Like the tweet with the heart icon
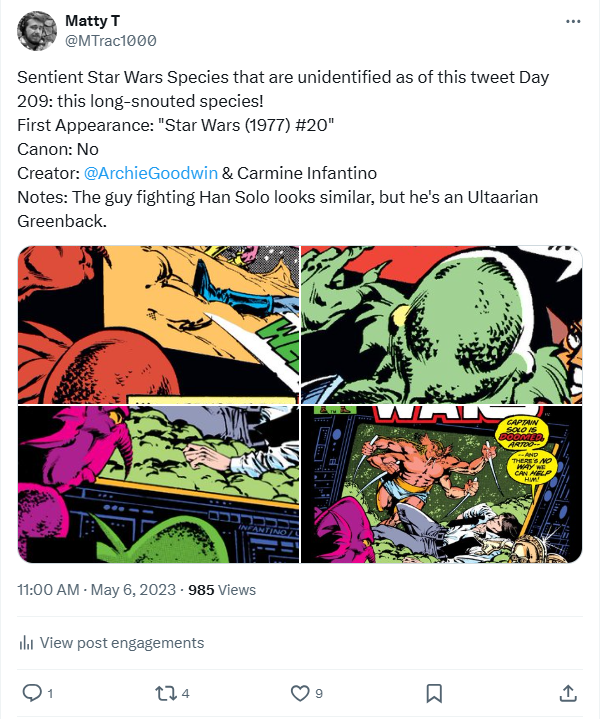 point(299,692)
